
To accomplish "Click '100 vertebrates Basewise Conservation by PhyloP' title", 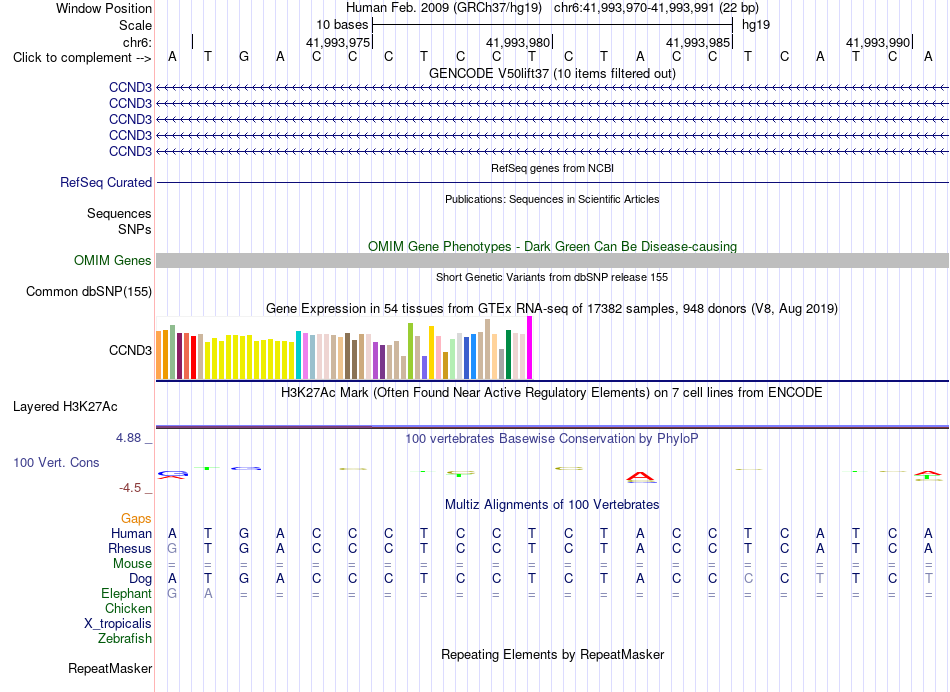I will tap(552, 439).
